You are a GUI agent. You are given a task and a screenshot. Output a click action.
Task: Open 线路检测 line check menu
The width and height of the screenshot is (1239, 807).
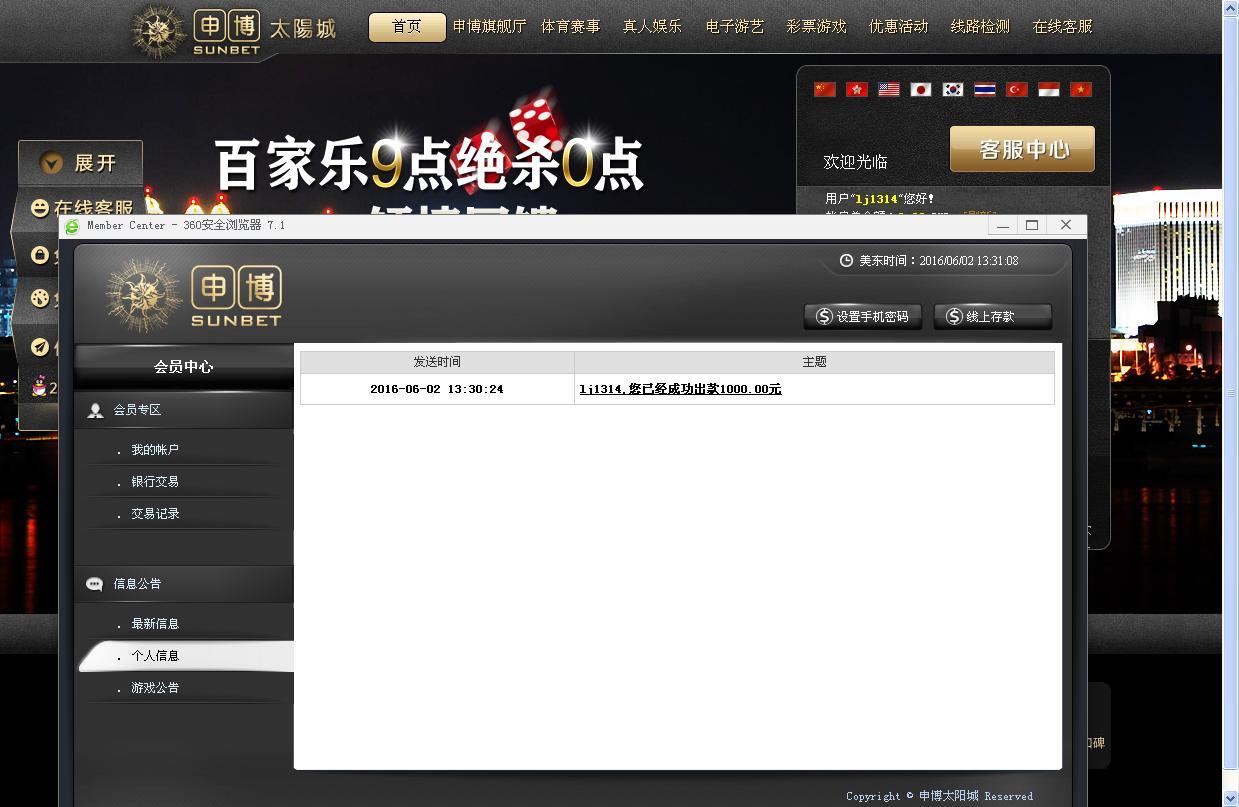click(980, 27)
